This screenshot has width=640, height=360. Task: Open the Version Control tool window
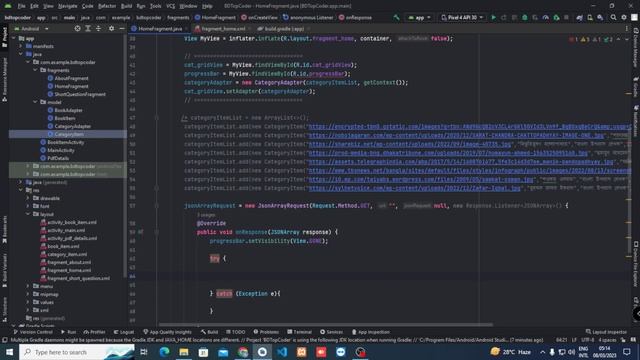pyautogui.click(x=33, y=332)
